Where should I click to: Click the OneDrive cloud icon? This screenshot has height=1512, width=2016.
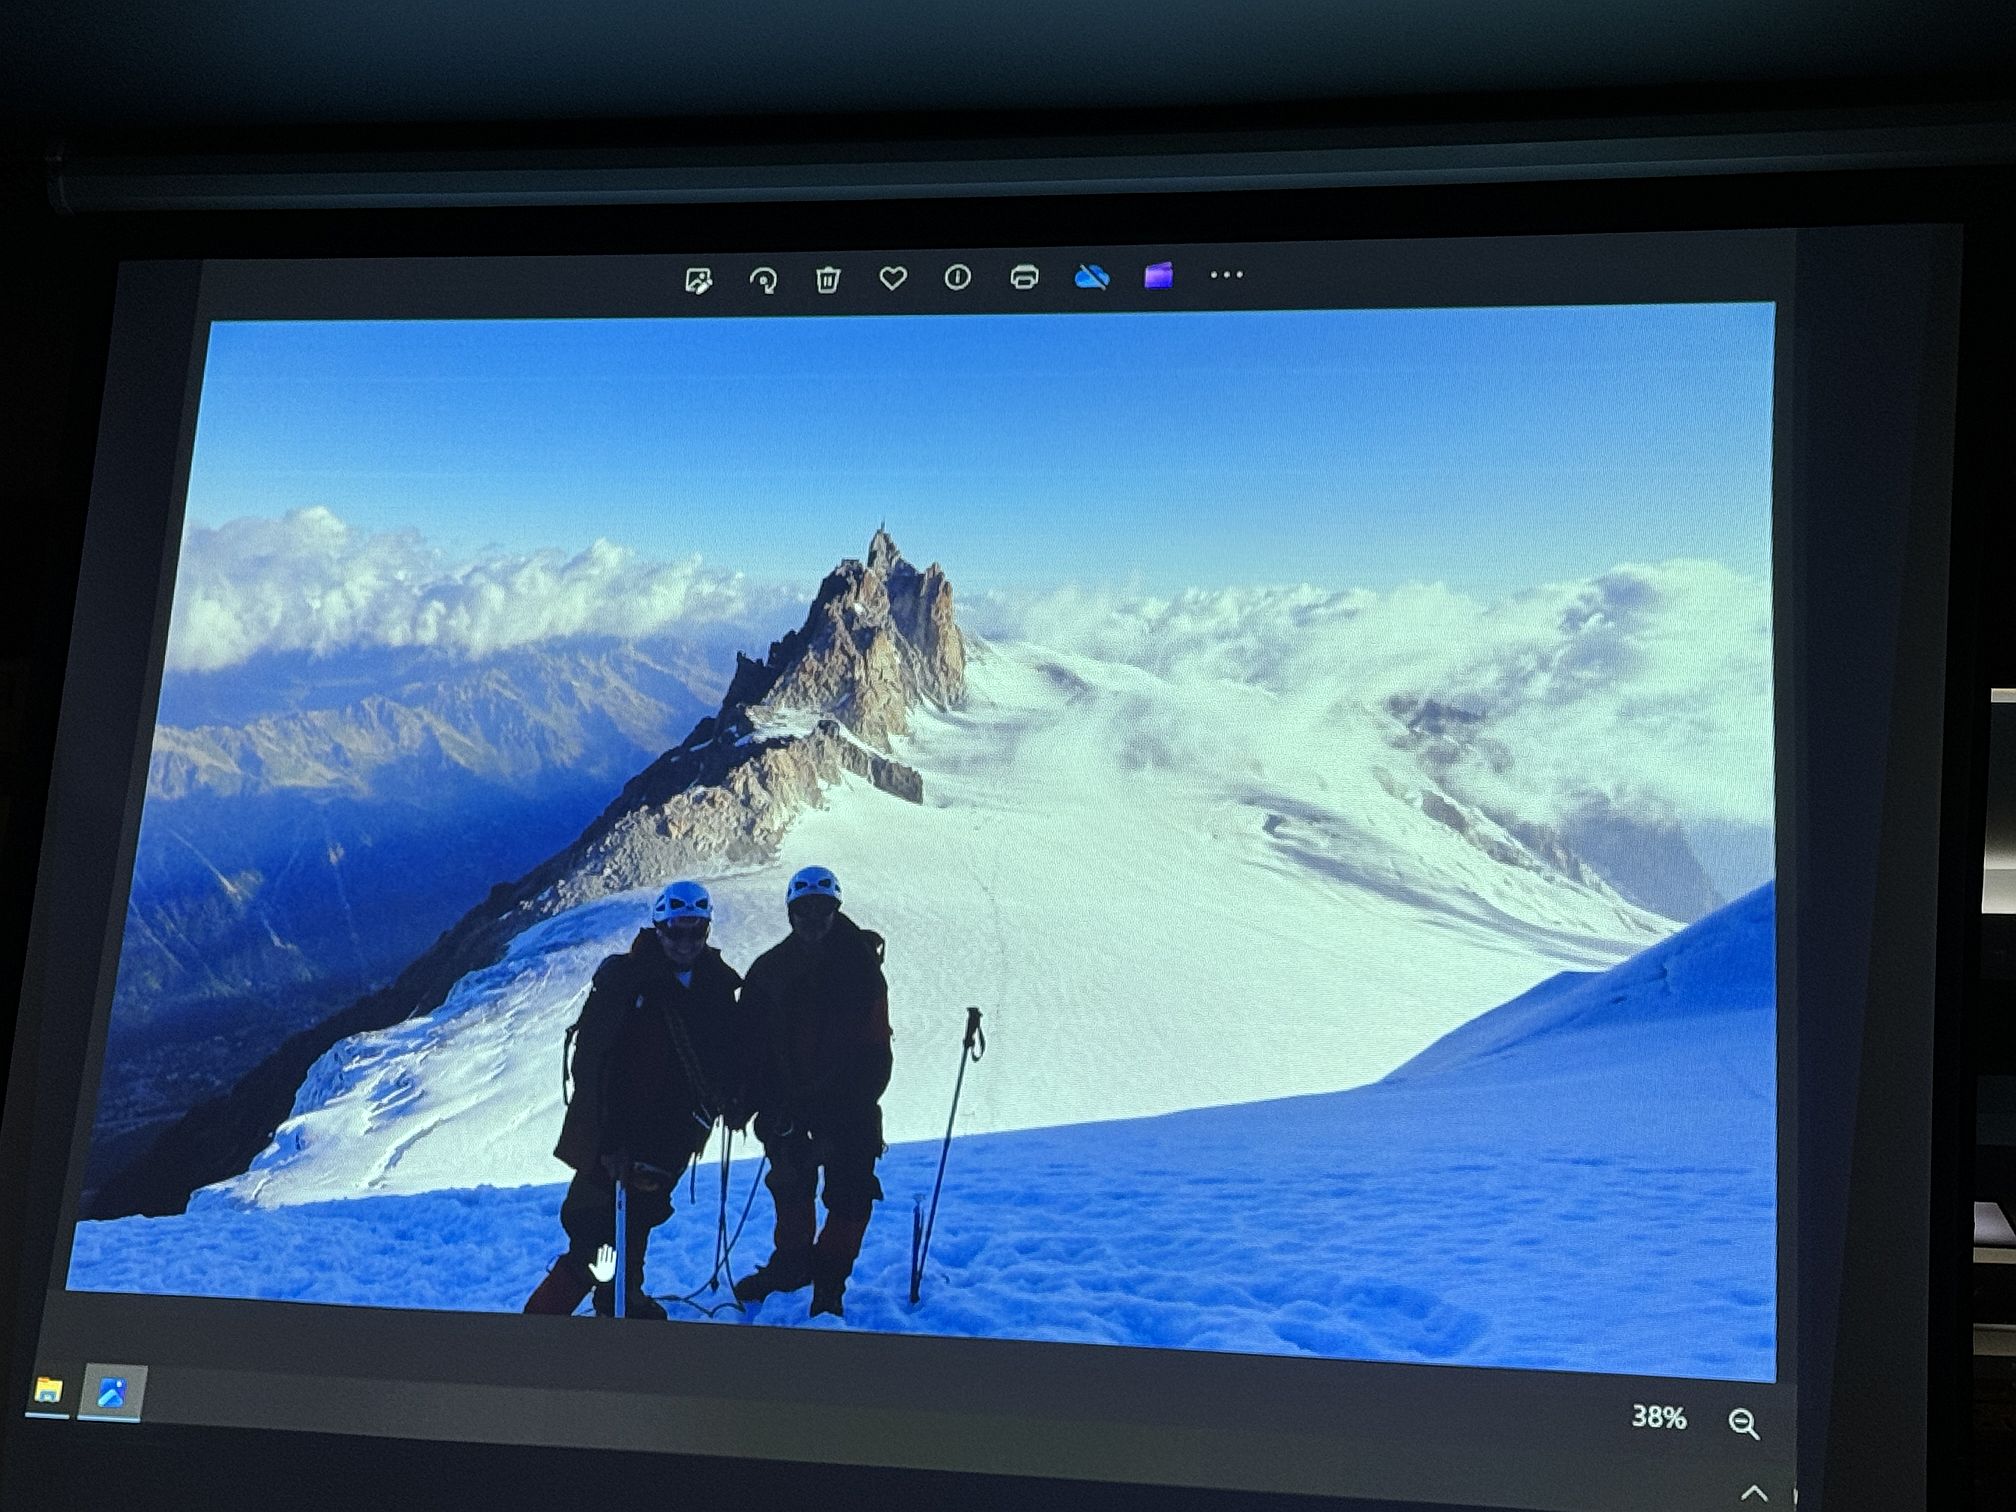coord(1091,276)
